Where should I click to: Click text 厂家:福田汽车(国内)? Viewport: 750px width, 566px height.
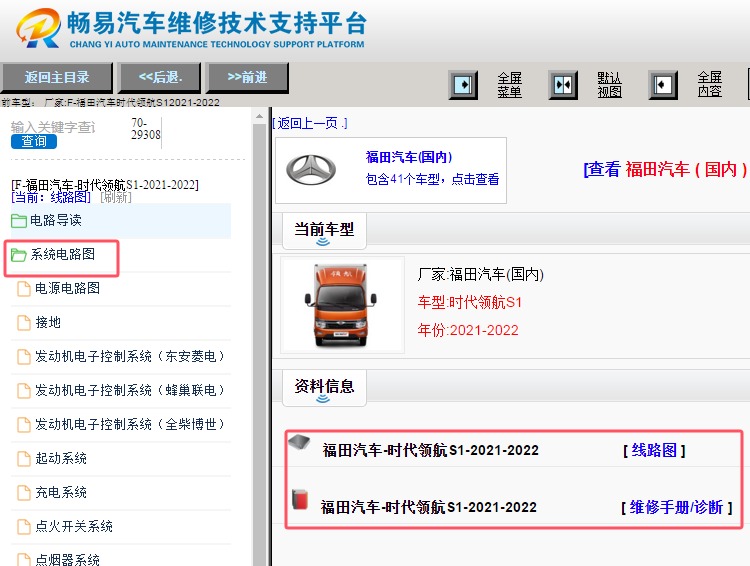coord(480,275)
